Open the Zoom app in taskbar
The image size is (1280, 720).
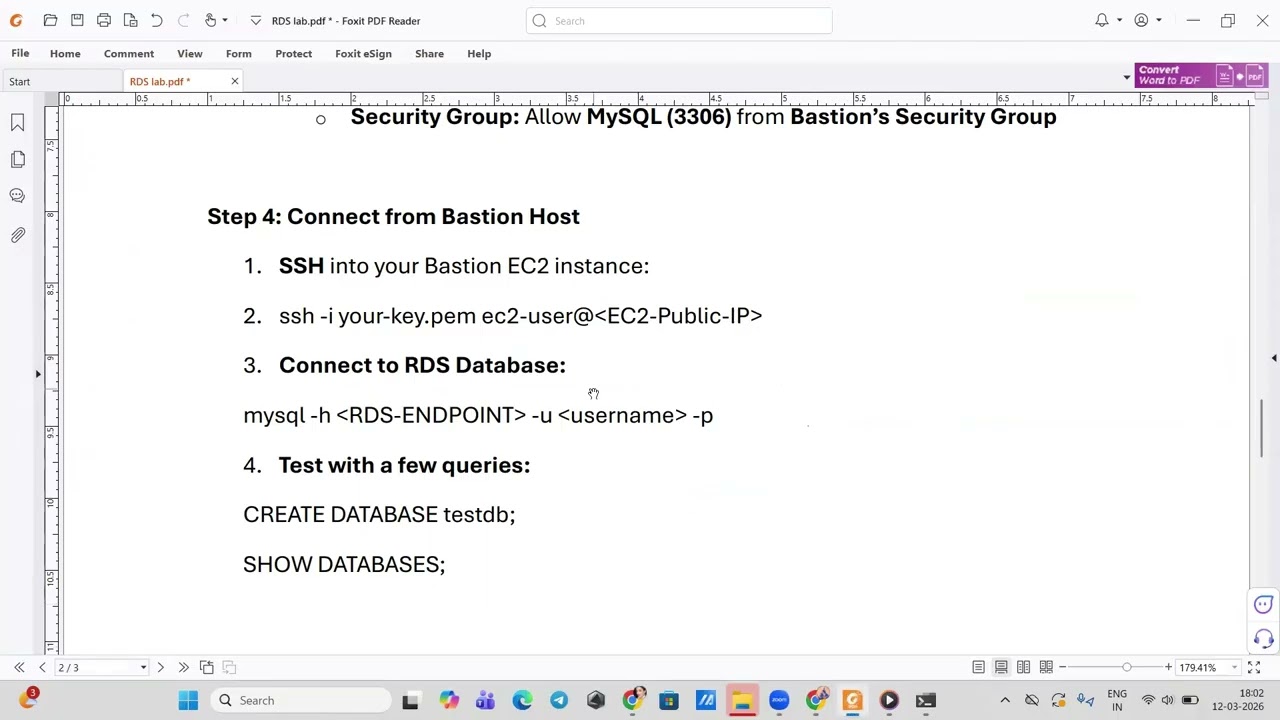point(779,700)
